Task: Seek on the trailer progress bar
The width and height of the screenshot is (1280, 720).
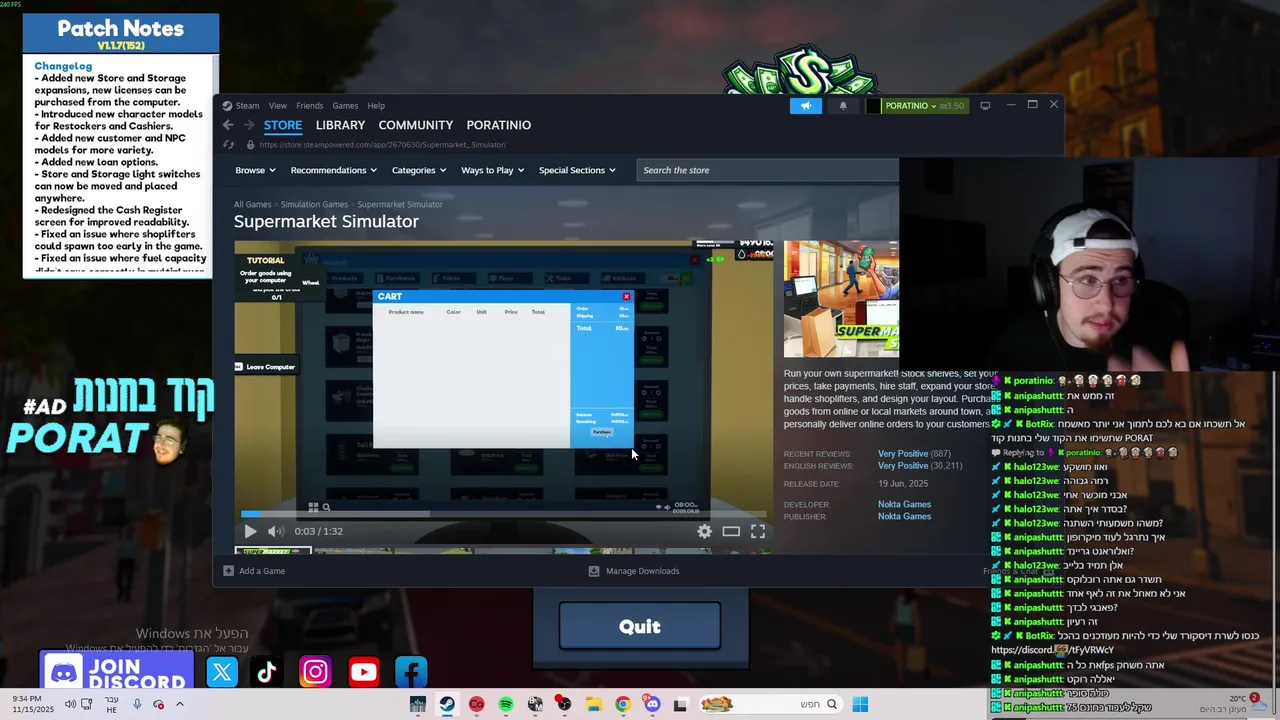Action: [504, 515]
